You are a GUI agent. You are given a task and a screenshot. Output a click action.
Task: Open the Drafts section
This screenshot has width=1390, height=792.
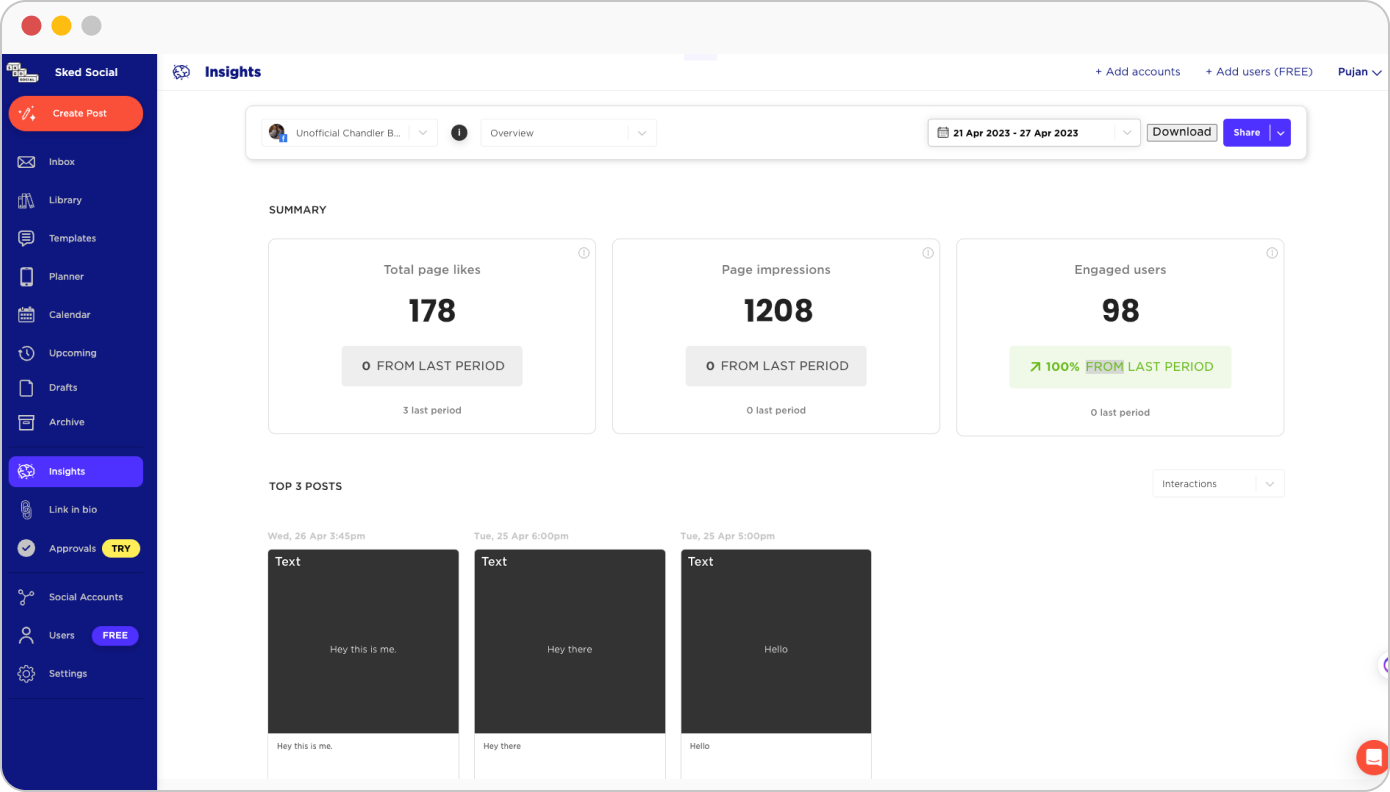(x=63, y=387)
